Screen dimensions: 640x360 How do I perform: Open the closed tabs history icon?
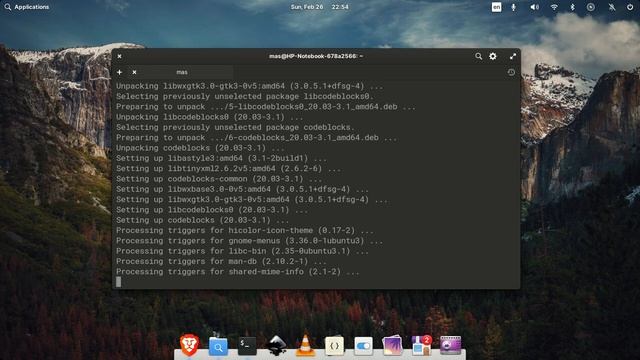[511, 72]
